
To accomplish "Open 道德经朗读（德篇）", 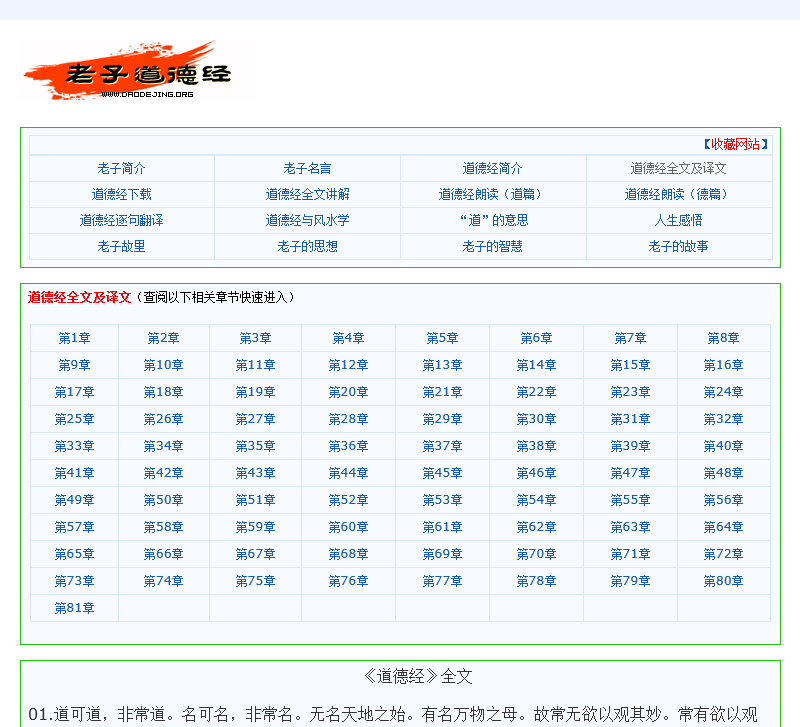I will coord(678,194).
